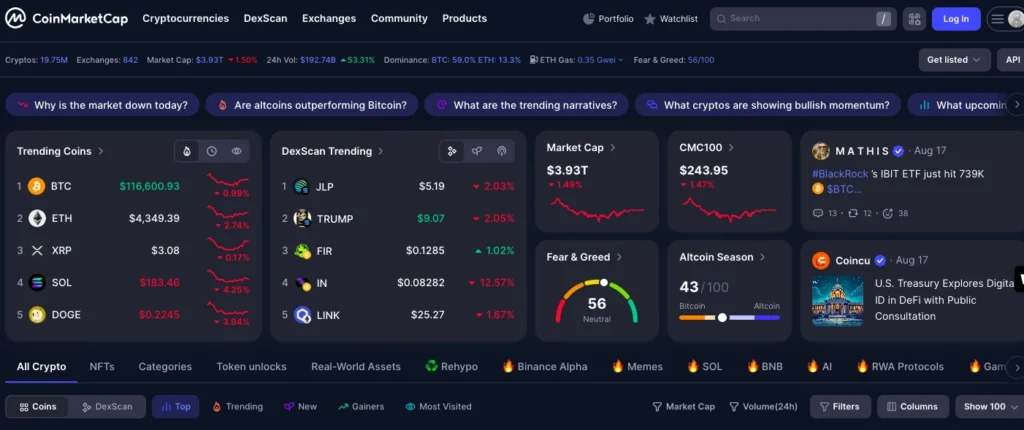
Task: Click the Ethereum ETH coin icon
Action: [x=37, y=218]
